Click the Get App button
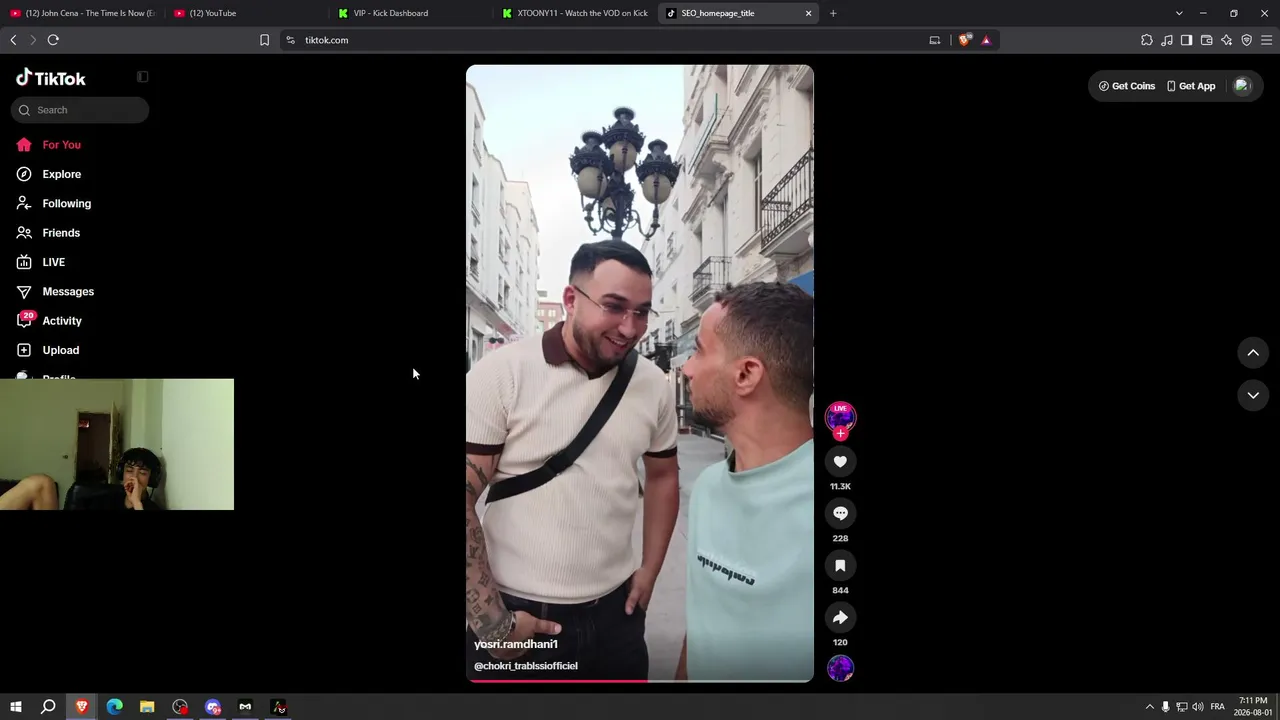The image size is (1280, 720). click(x=1191, y=86)
